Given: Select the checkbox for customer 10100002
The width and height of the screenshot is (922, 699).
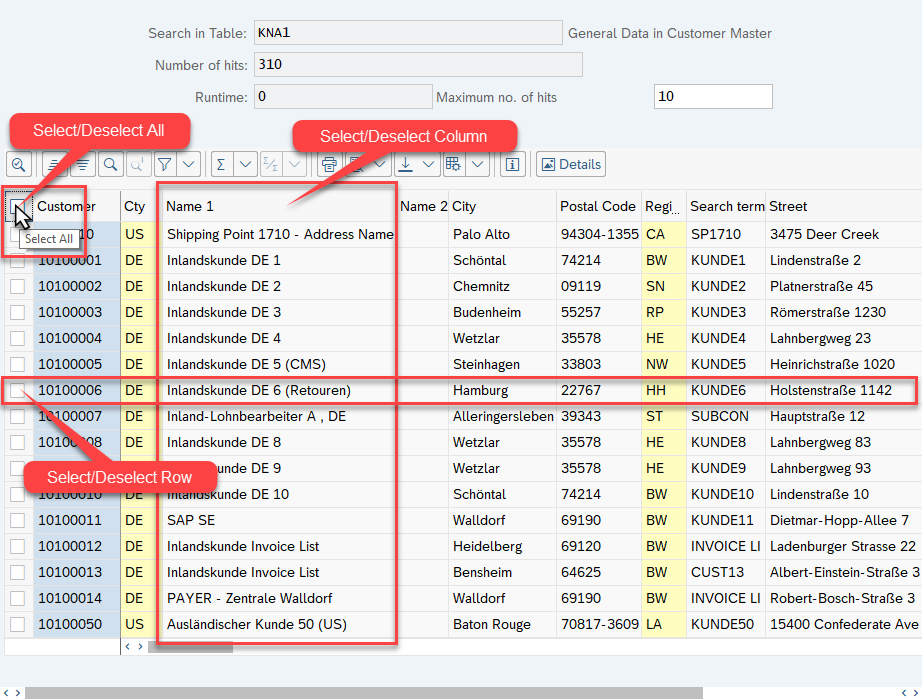Looking at the screenshot, I should point(17,286).
